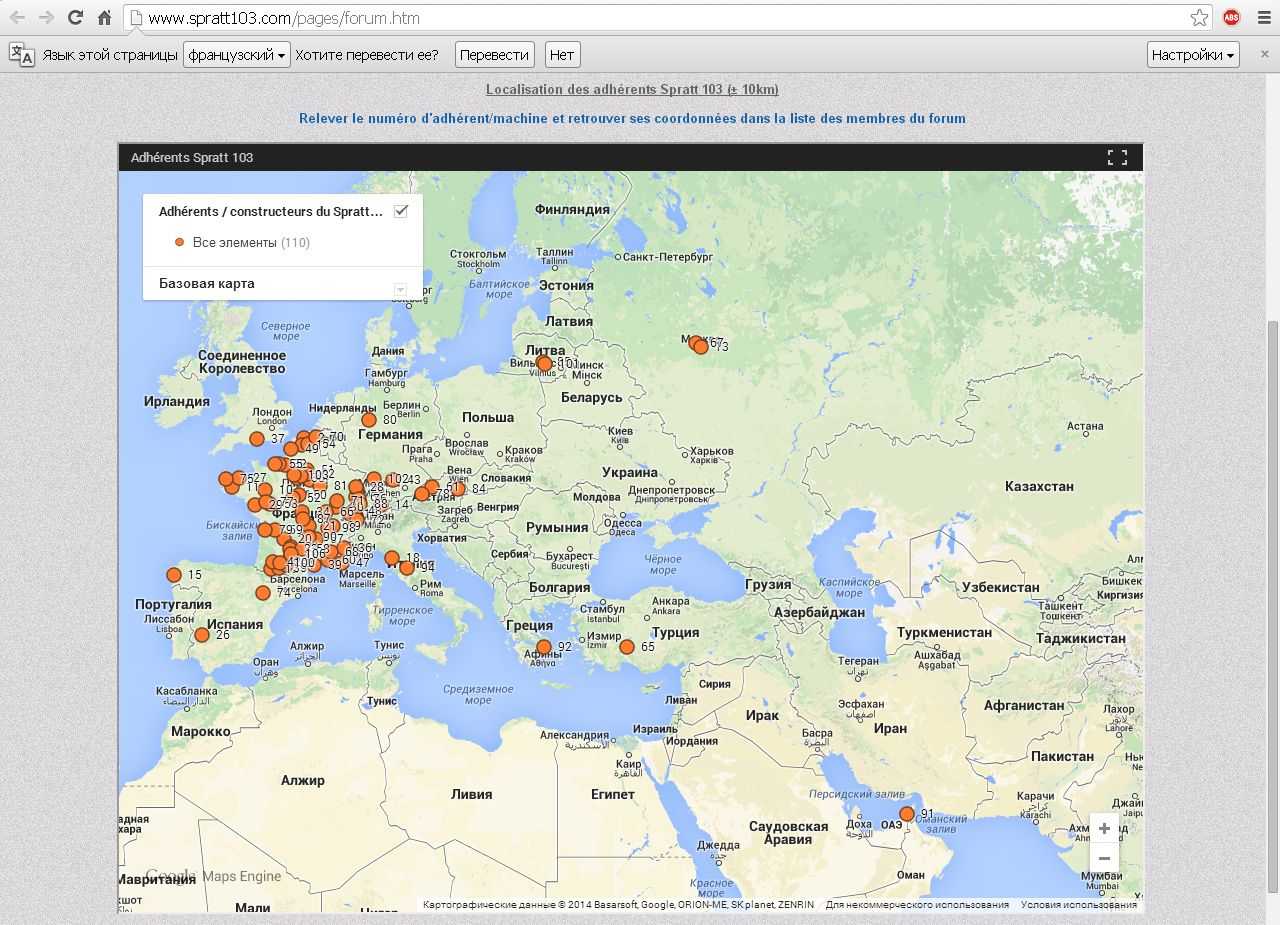Open the browser home page
The height and width of the screenshot is (925, 1280).
104,18
